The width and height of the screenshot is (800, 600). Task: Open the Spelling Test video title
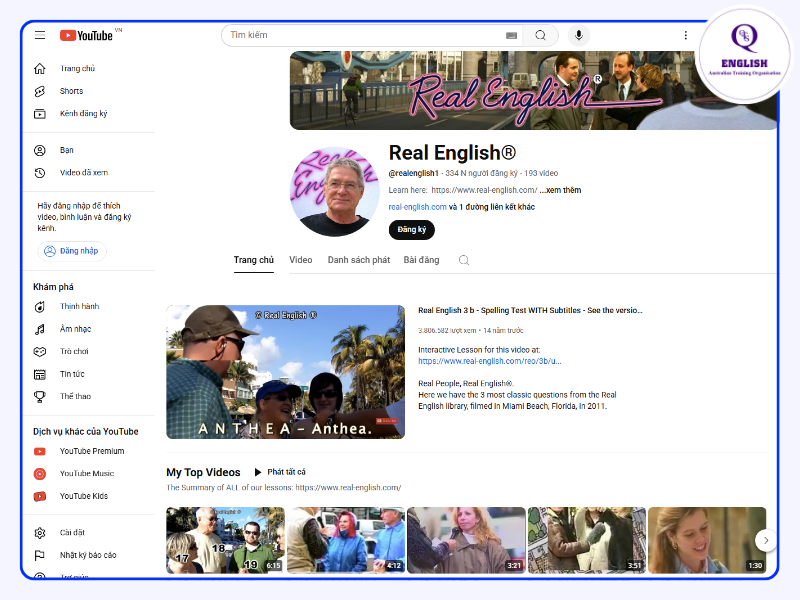tap(530, 310)
